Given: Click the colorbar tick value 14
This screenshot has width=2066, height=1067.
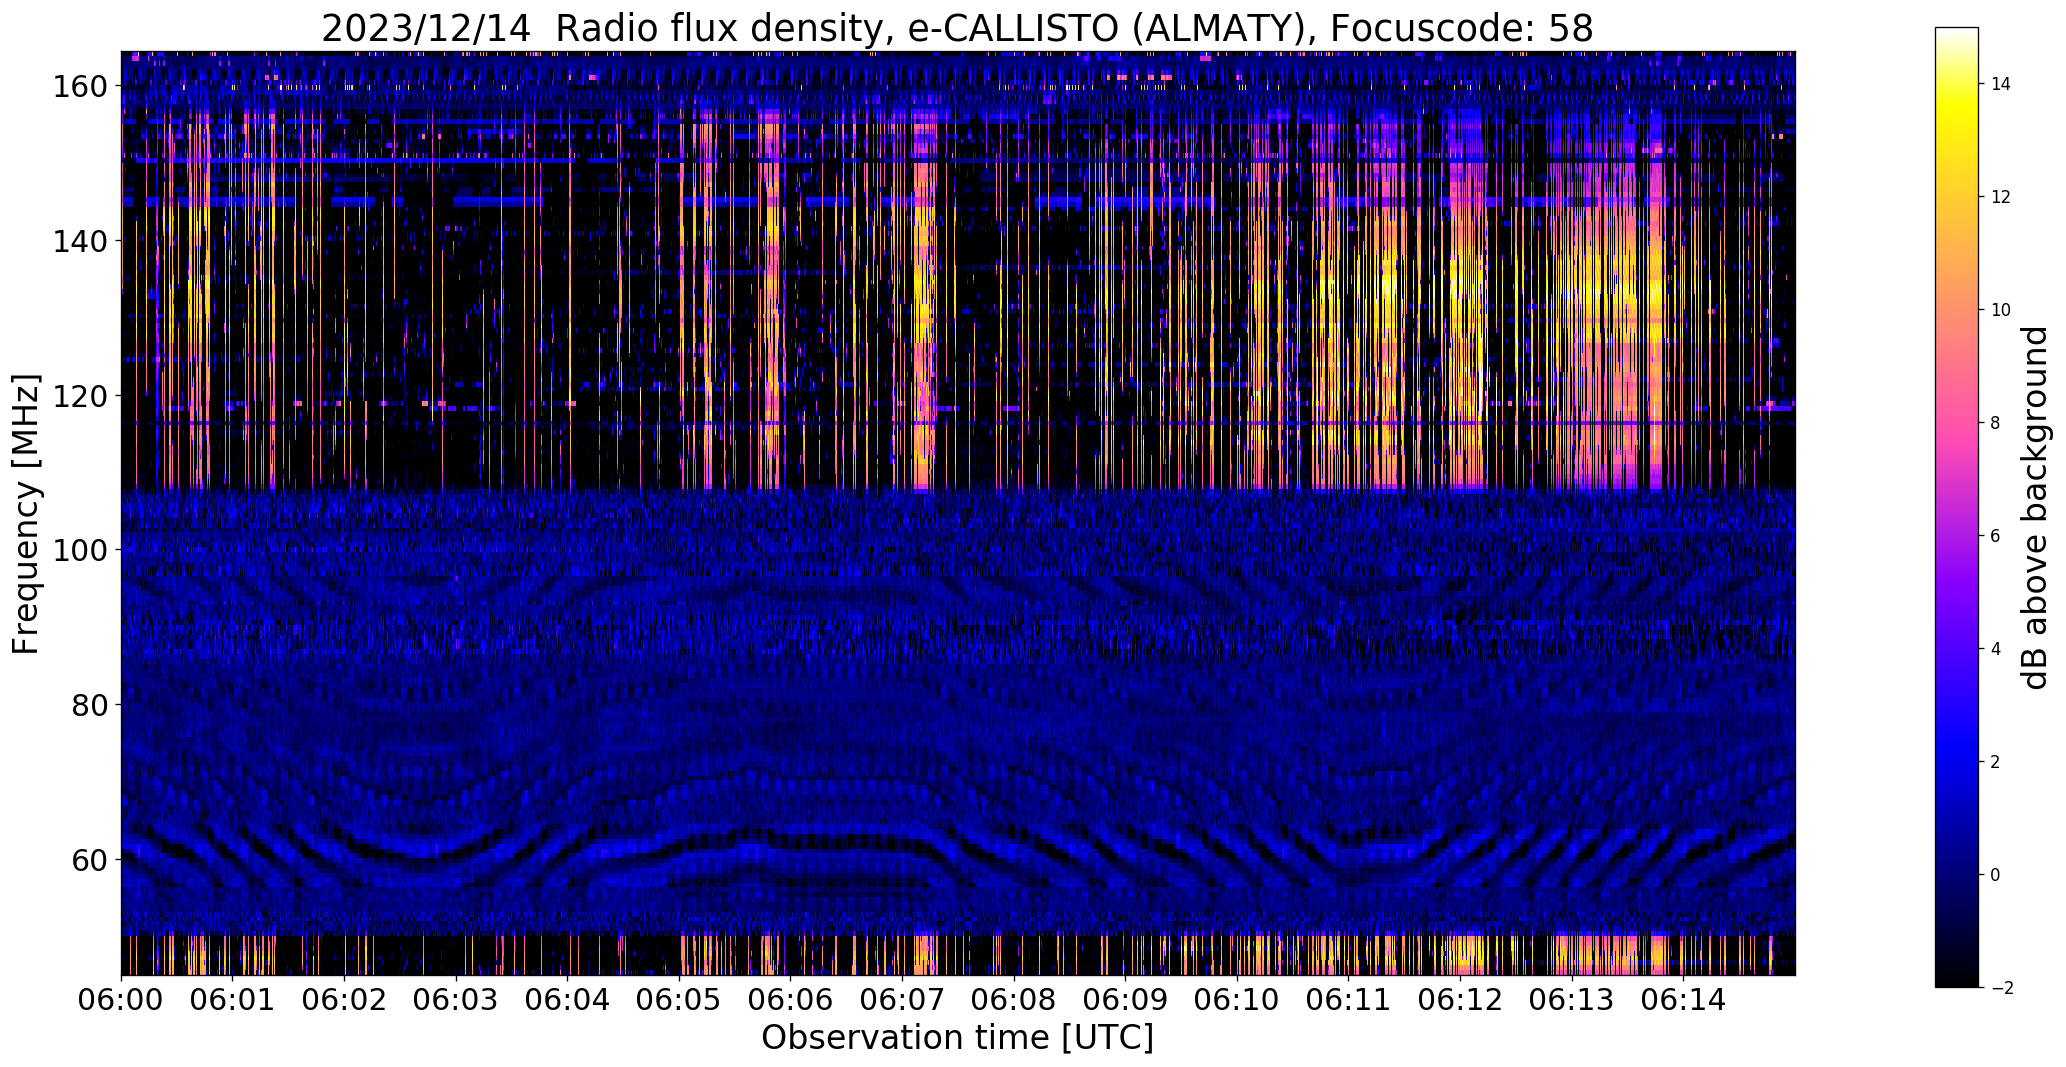Looking at the screenshot, I should pyautogui.click(x=2001, y=84).
